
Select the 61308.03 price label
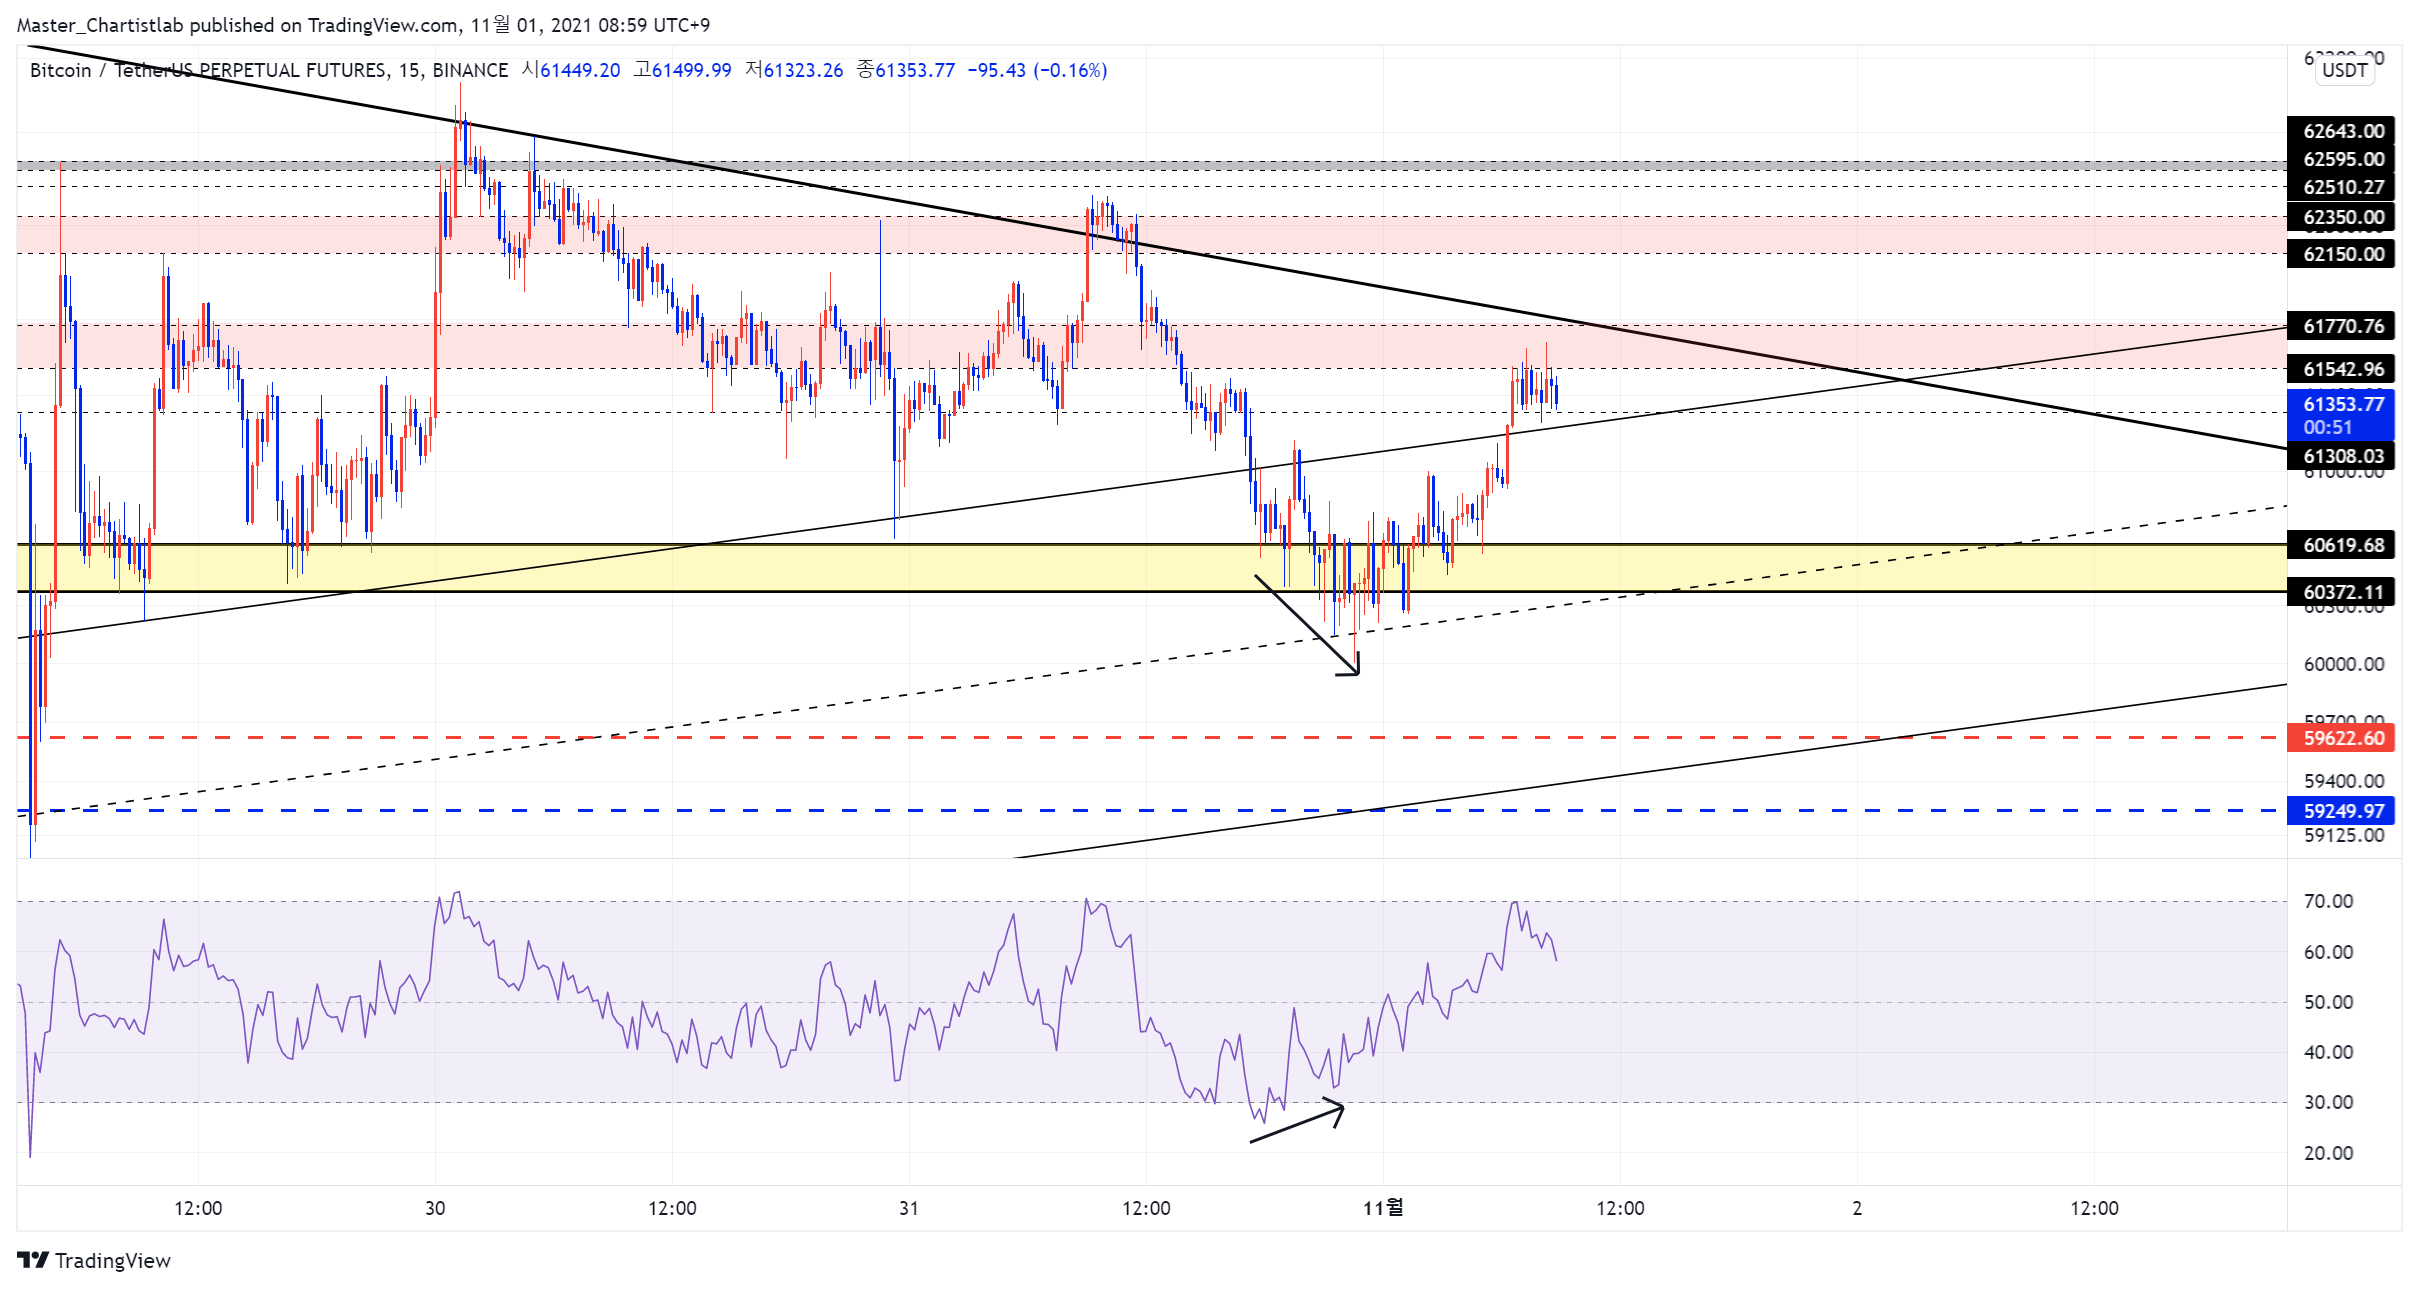click(x=2341, y=456)
